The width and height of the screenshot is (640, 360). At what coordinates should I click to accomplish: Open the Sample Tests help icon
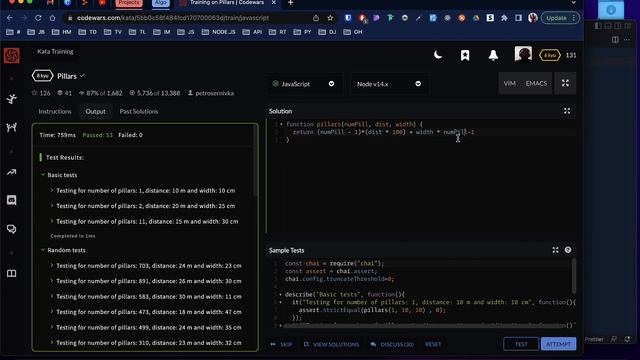tap(568, 250)
